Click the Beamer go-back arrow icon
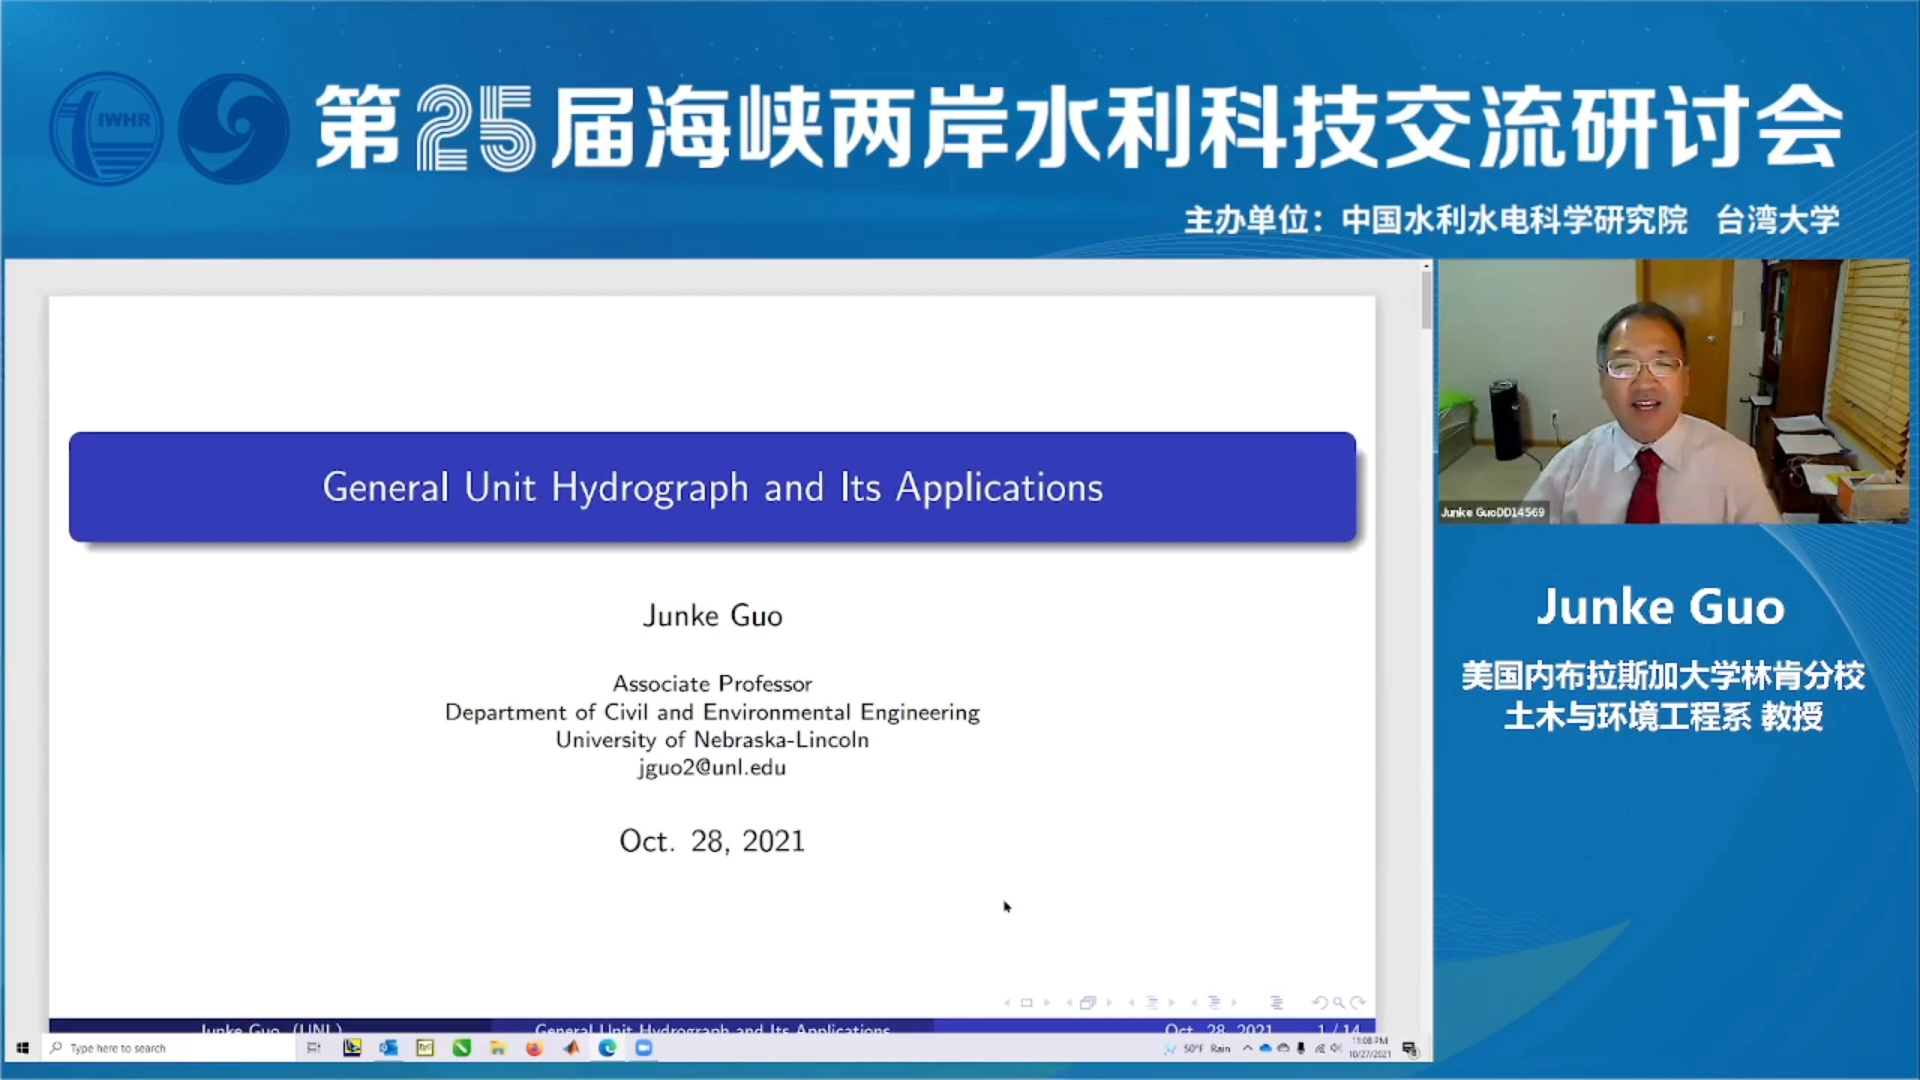 1320,1002
